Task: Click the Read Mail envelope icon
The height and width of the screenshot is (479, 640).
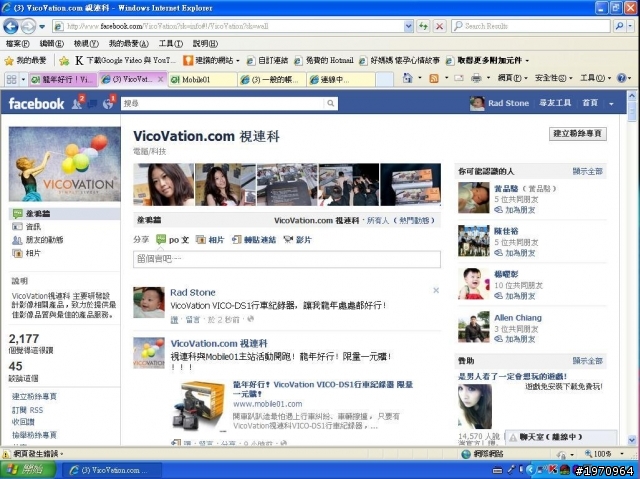Action: pyautogui.click(x=459, y=78)
